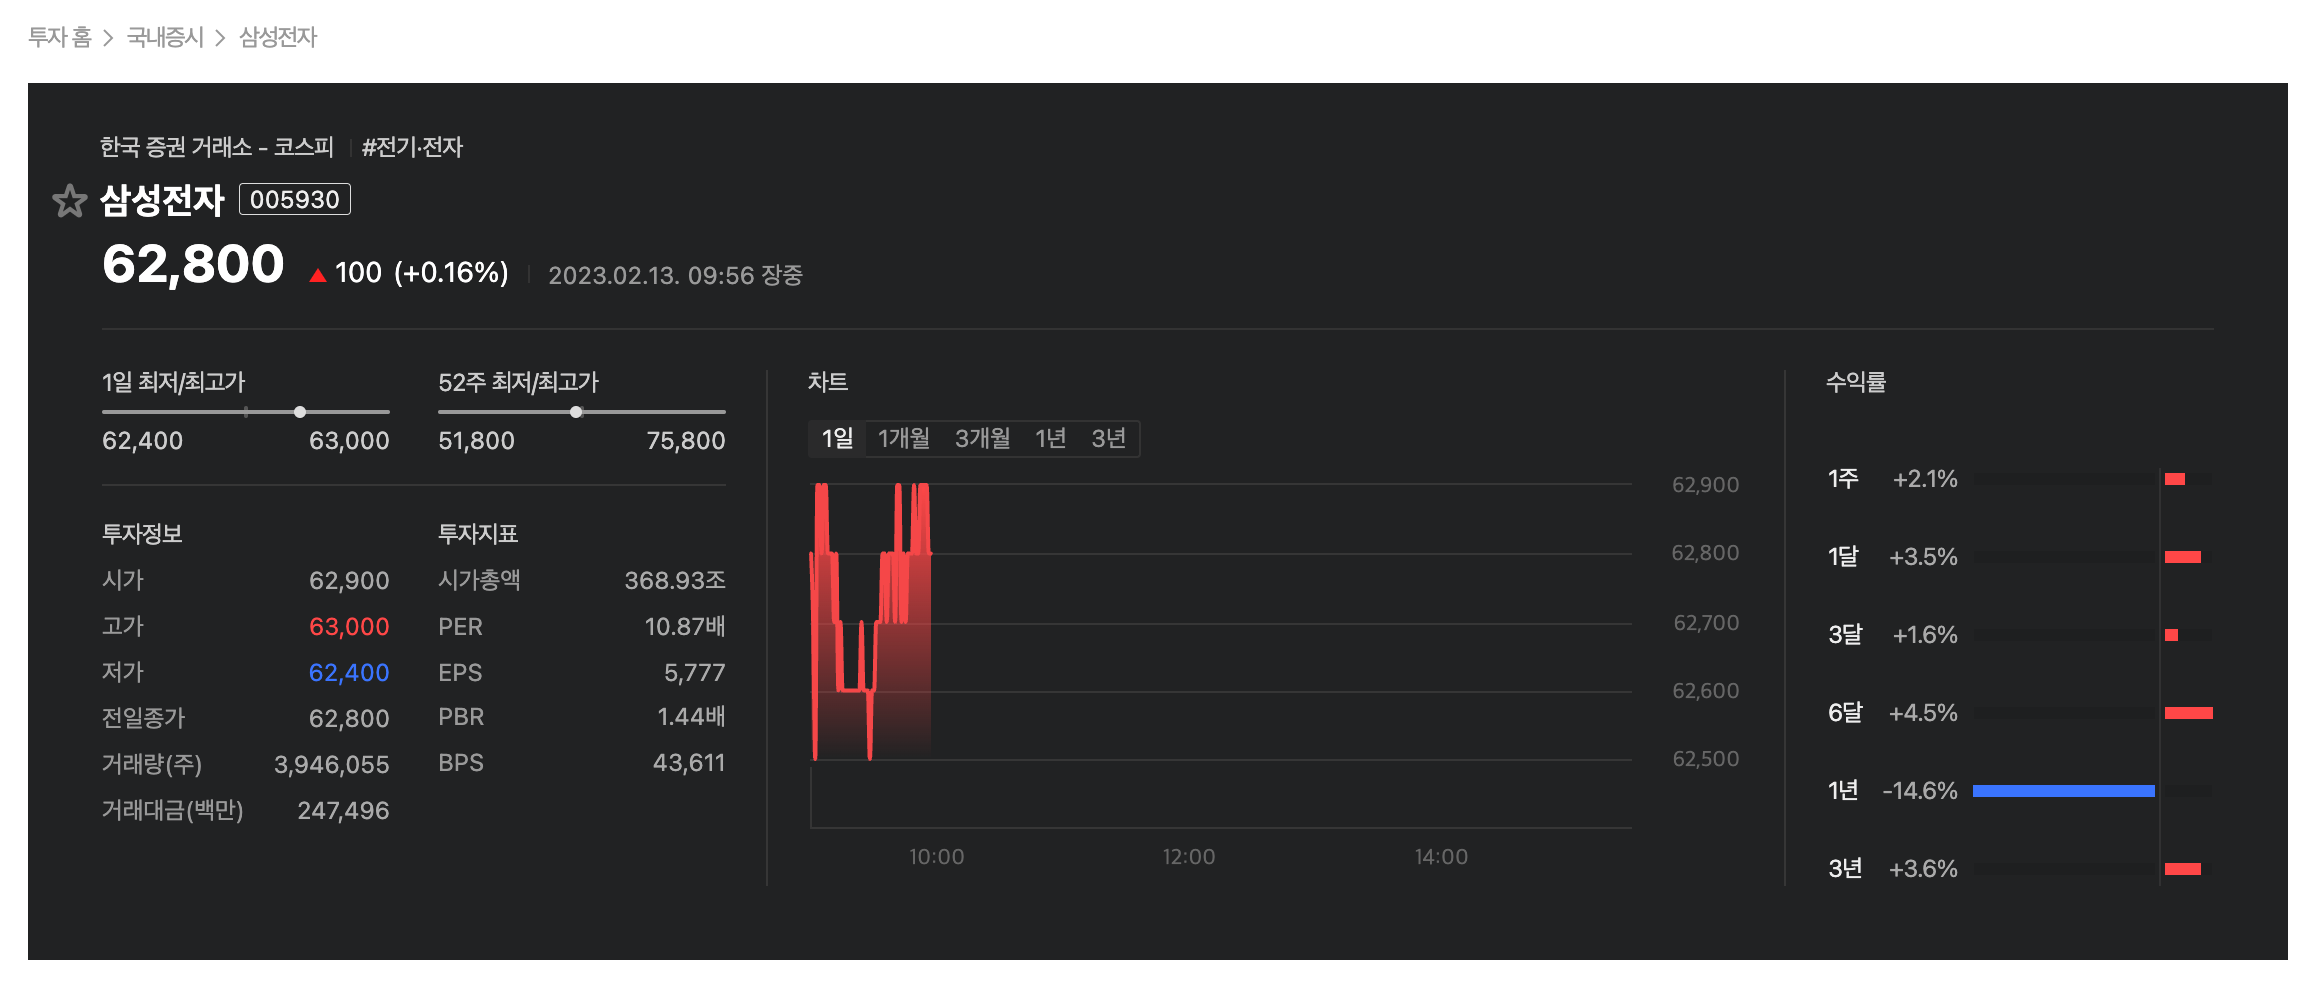Click the 수익률 section heading
This screenshot has width=2318, height=998.
click(x=1856, y=382)
